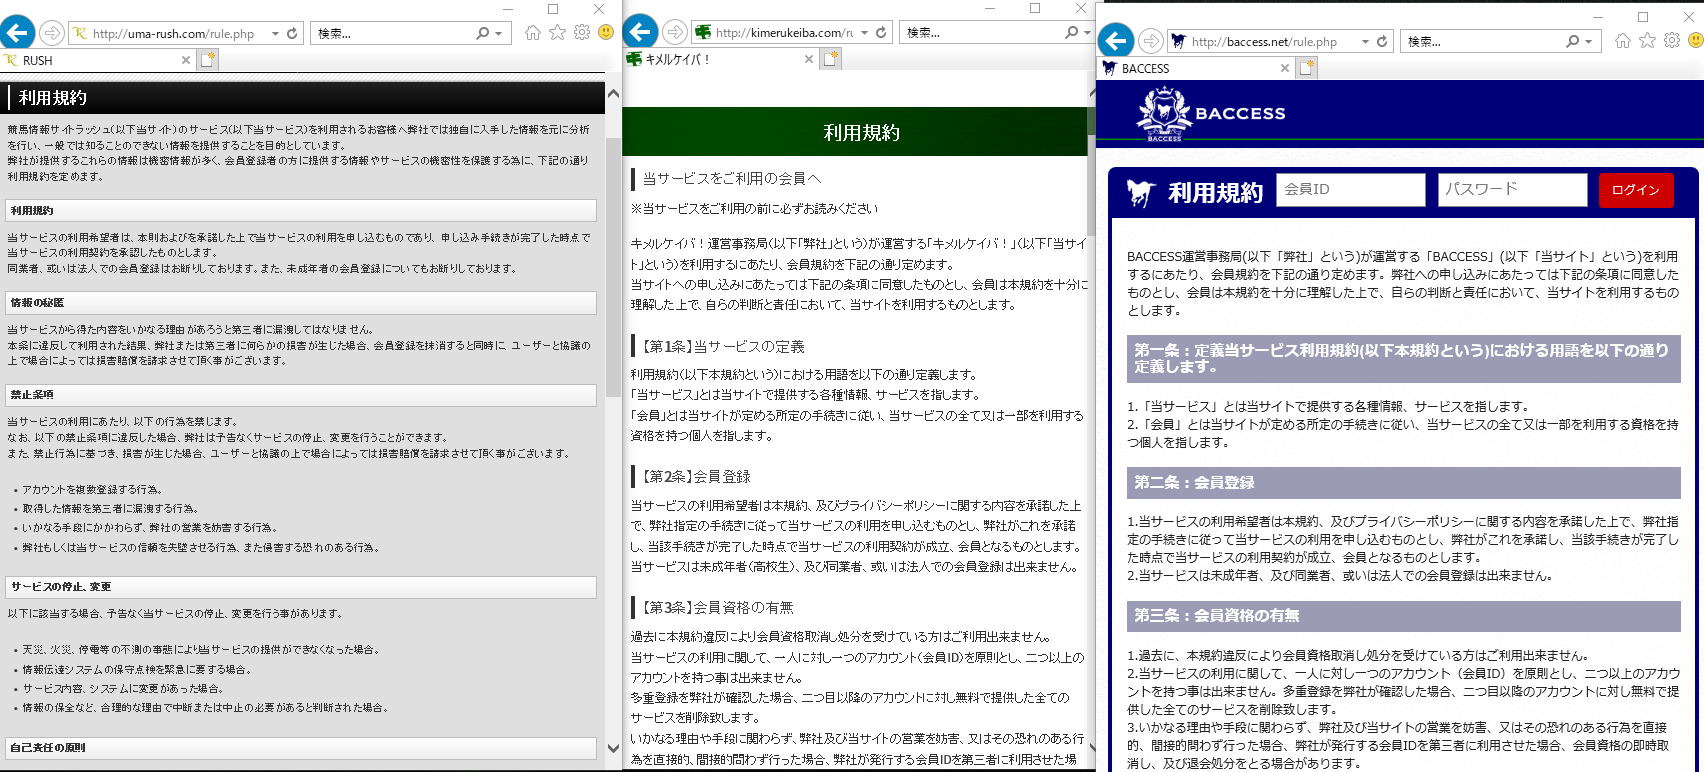Click the RUSH page scroll-up arrow
Image resolution: width=1704 pixels, height=772 pixels.
pos(613,95)
